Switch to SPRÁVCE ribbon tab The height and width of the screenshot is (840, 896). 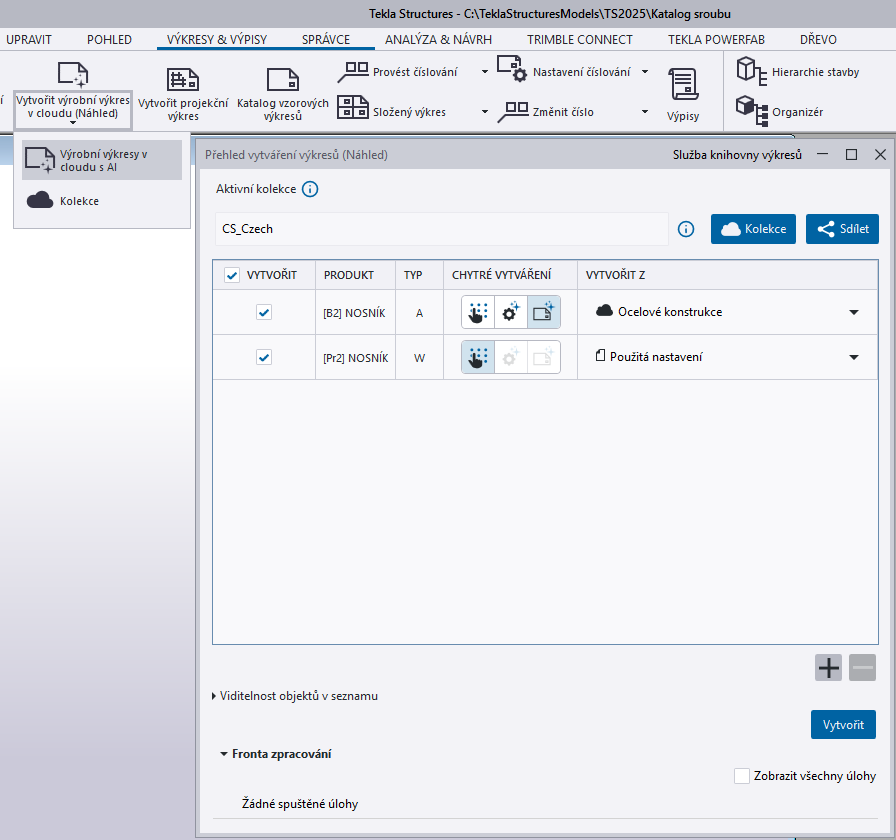coord(326,39)
